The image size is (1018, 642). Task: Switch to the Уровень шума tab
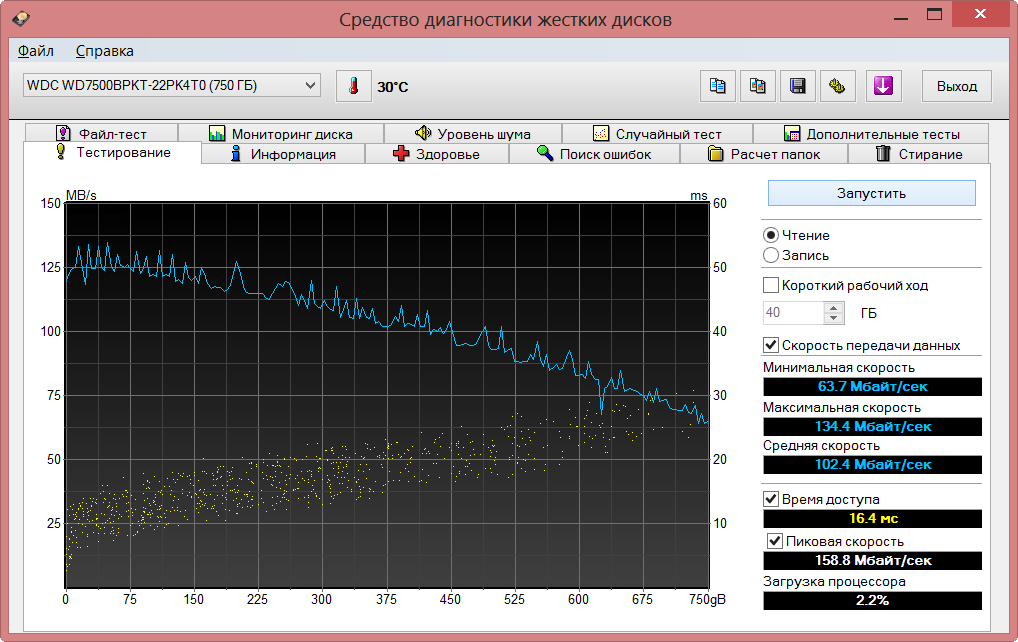coord(473,133)
